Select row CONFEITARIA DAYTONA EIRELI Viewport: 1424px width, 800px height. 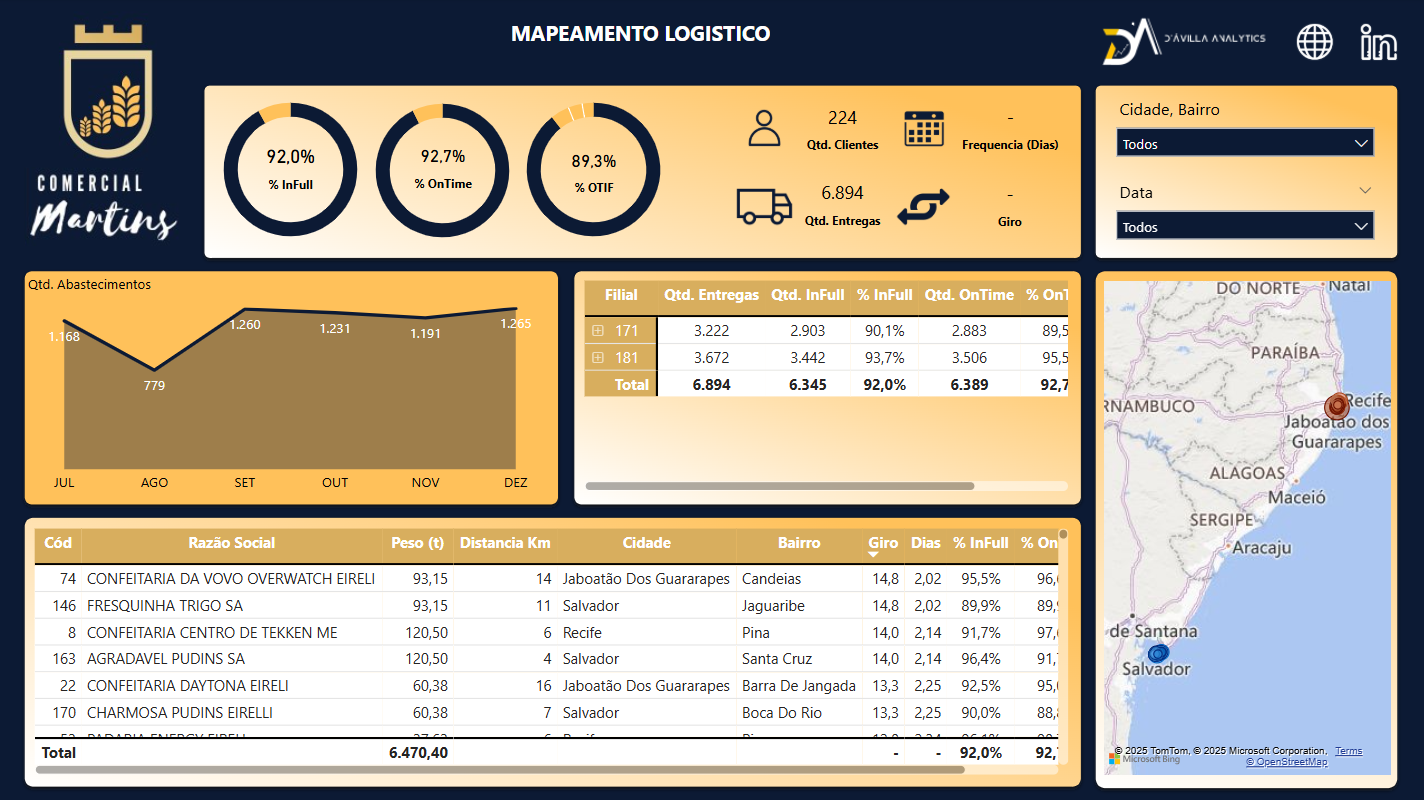(546, 686)
